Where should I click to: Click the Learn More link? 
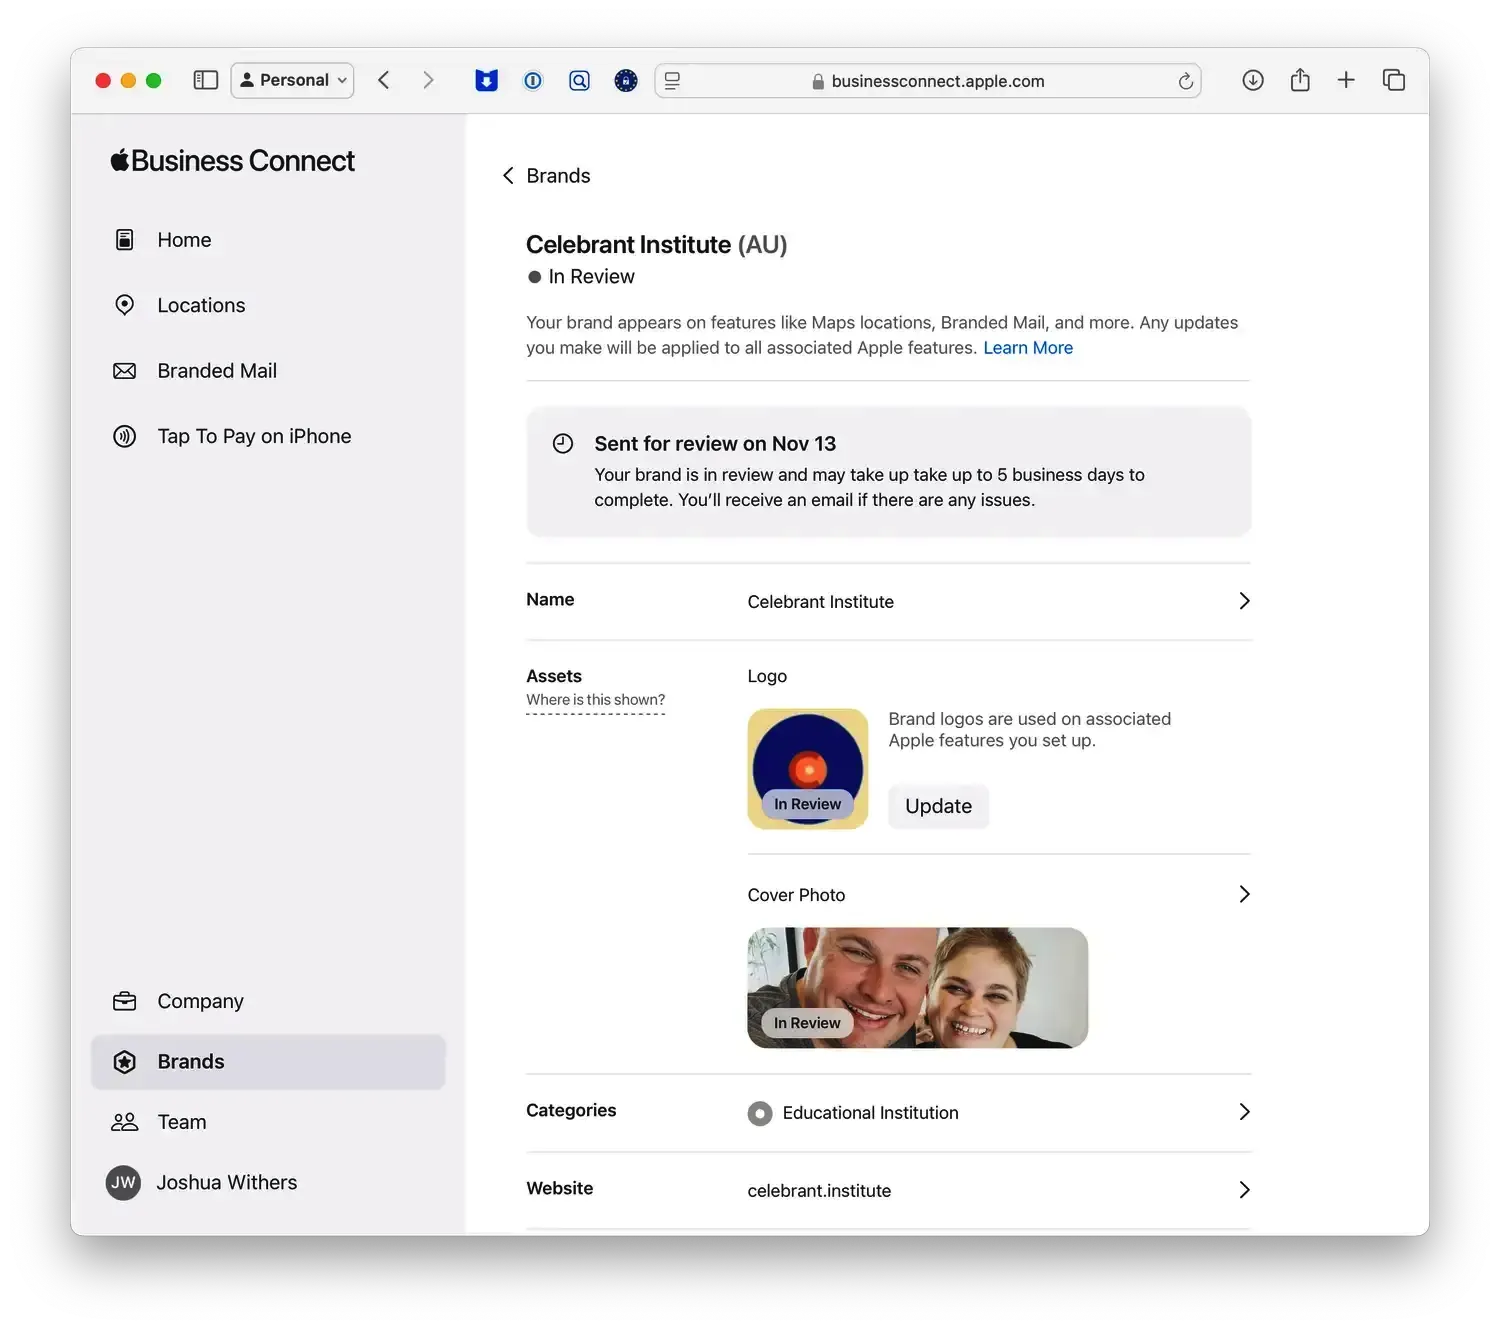[1027, 348]
